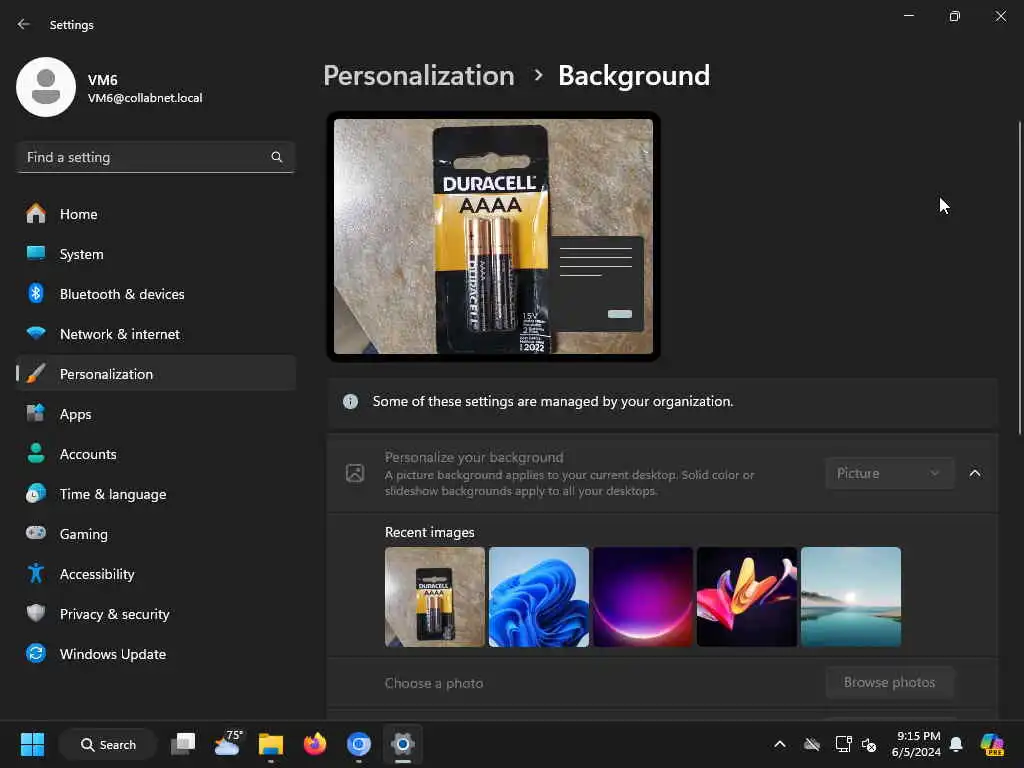Open the Chromium browser taskbar icon
The height and width of the screenshot is (768, 1024).
359,744
